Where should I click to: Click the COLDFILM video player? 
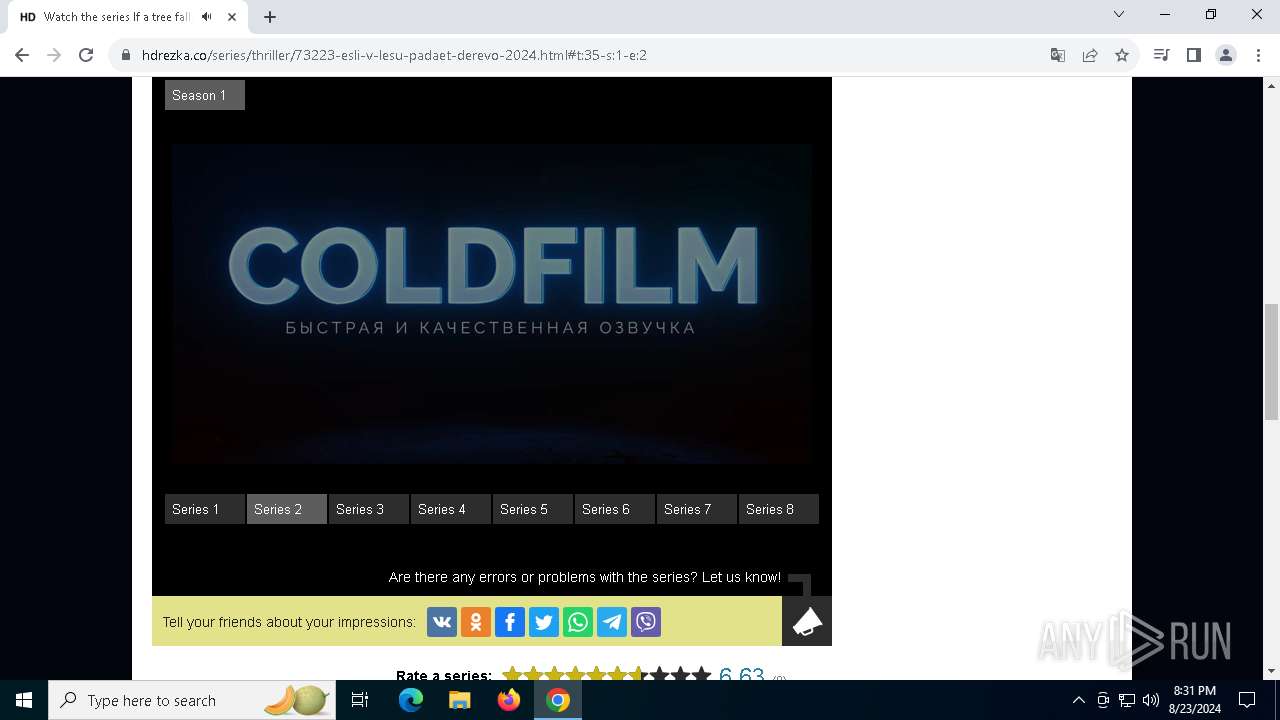(x=491, y=304)
